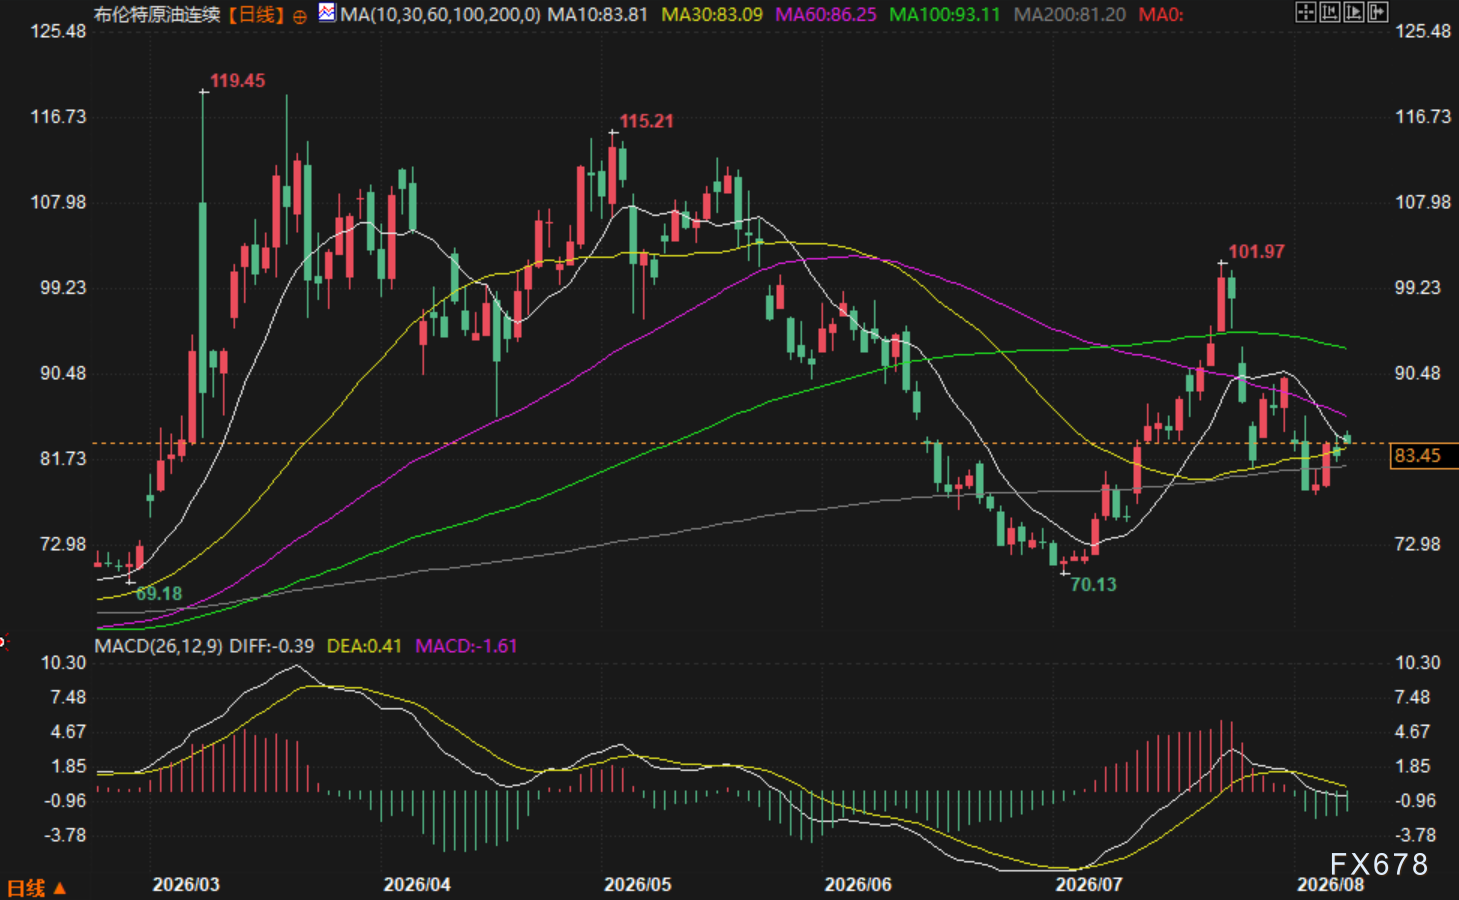Click the 70.13 low price annotation

click(x=1094, y=585)
